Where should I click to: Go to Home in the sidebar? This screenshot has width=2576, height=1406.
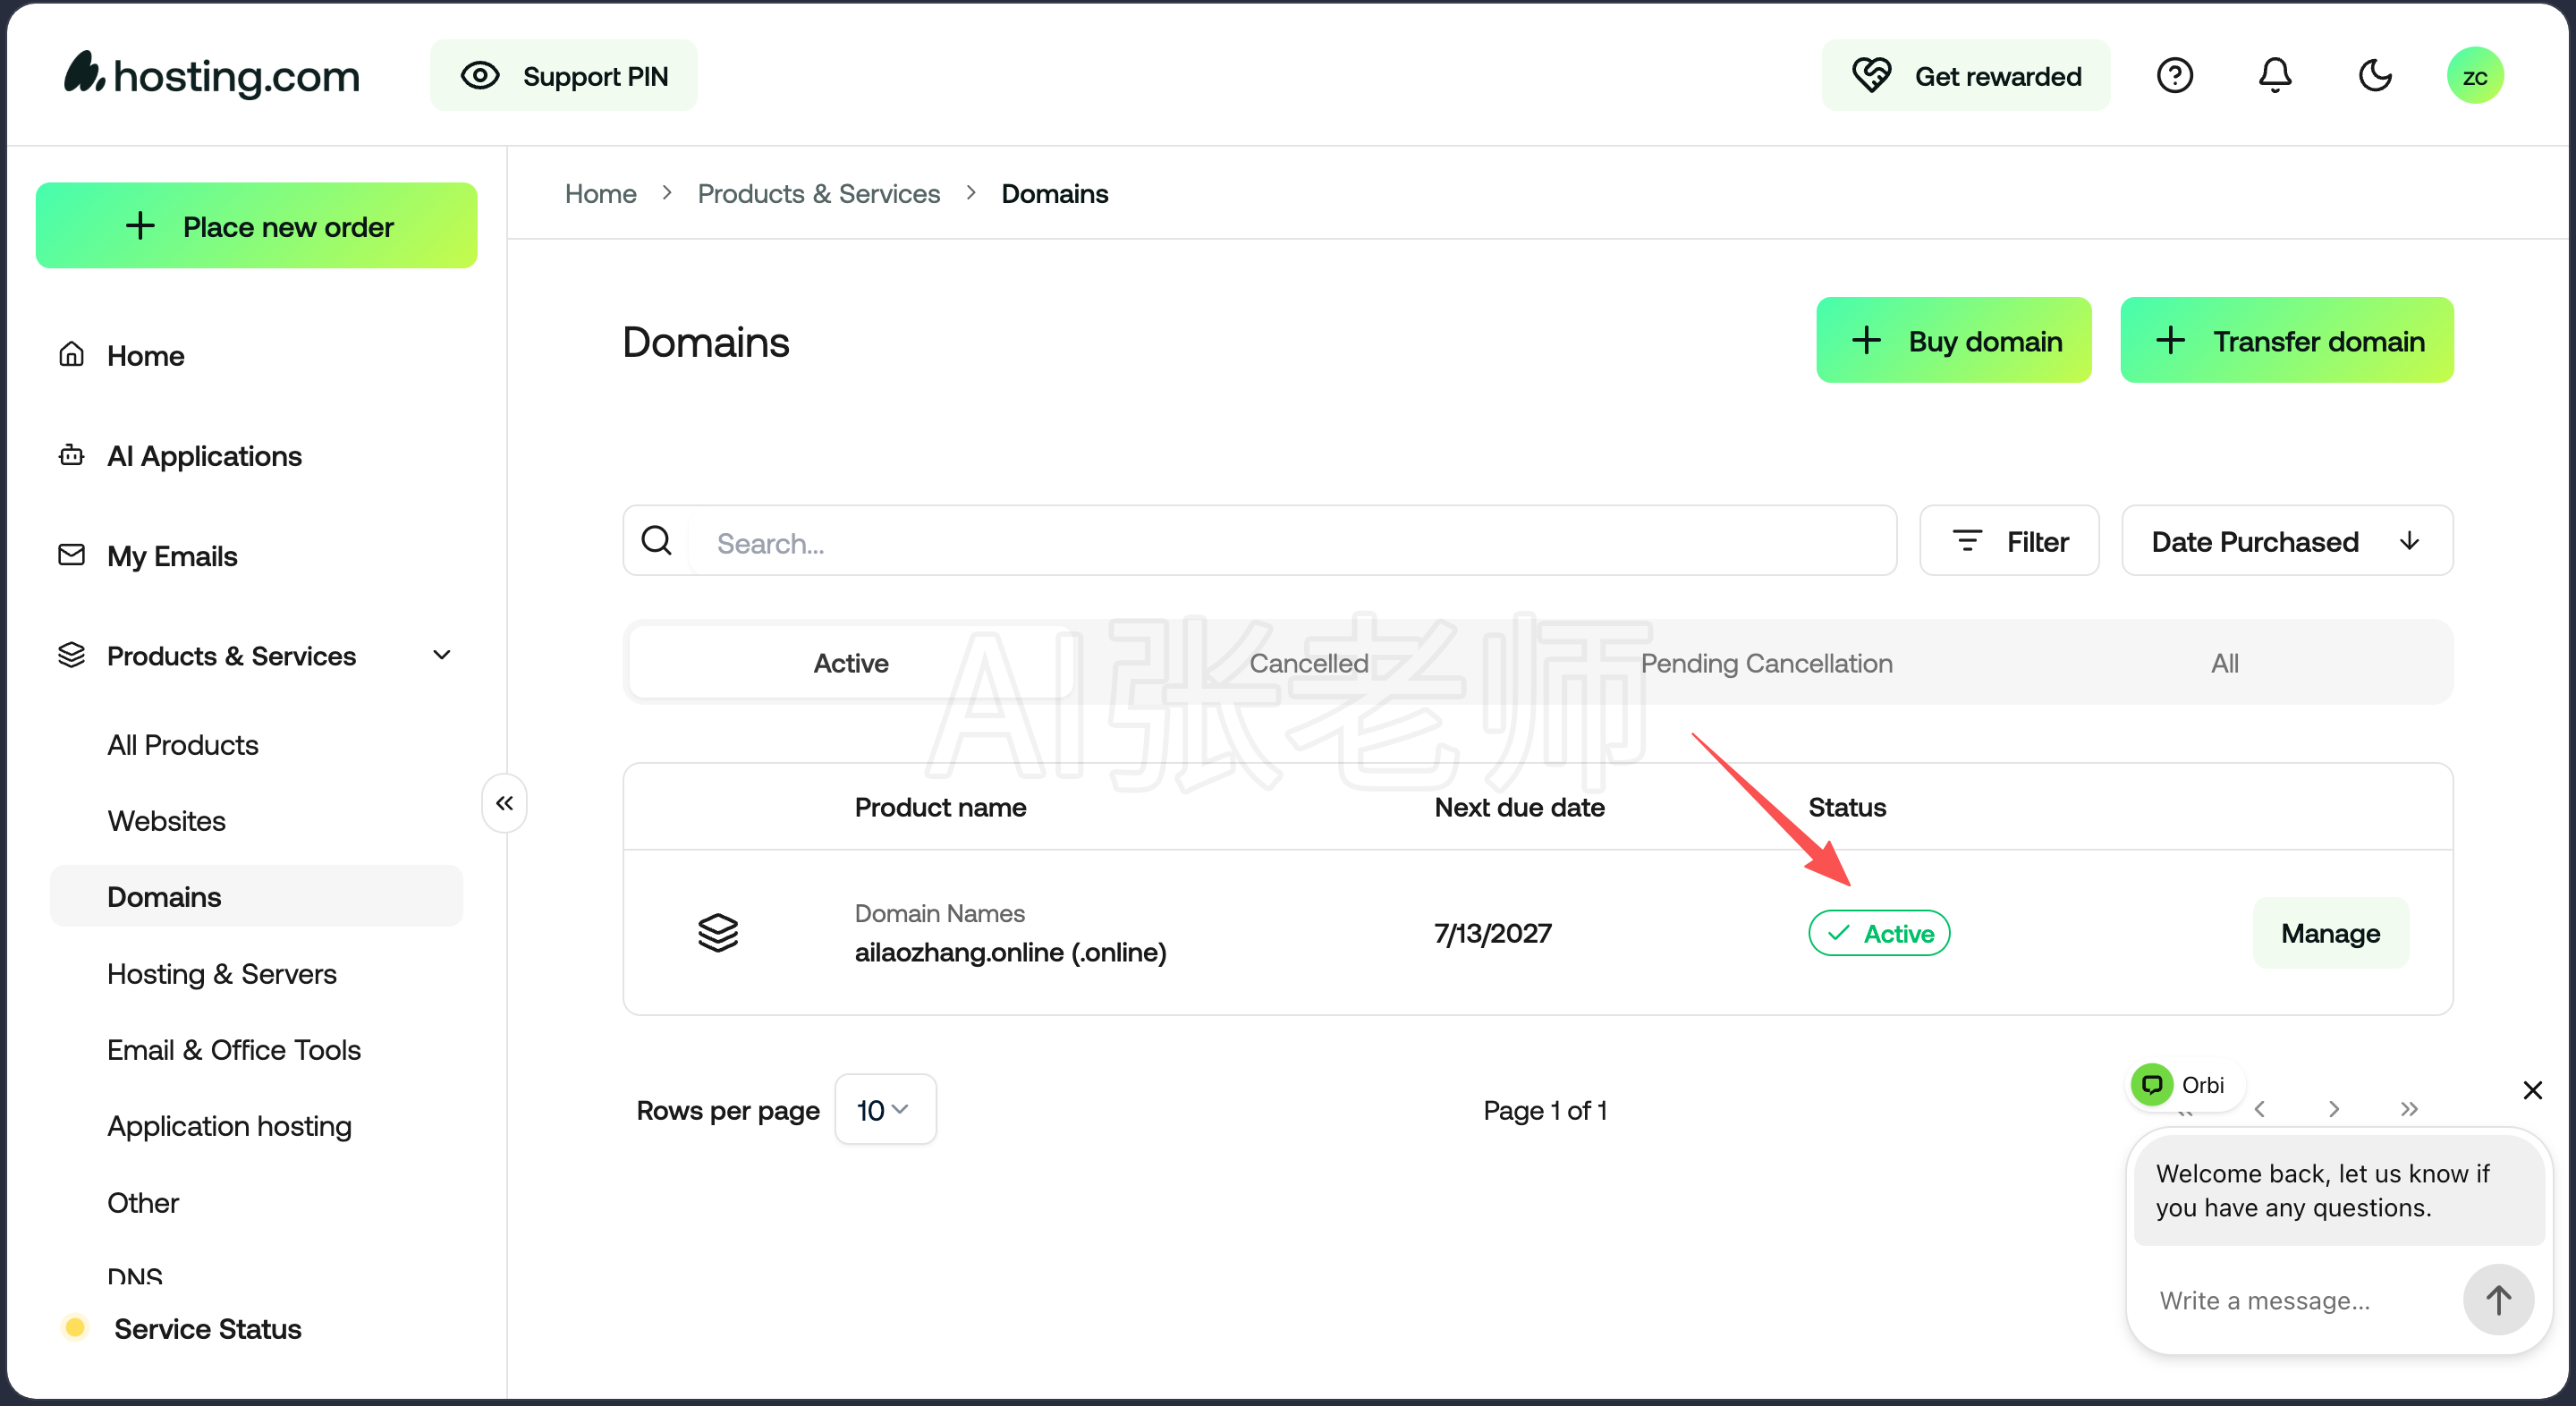pyautogui.click(x=146, y=356)
